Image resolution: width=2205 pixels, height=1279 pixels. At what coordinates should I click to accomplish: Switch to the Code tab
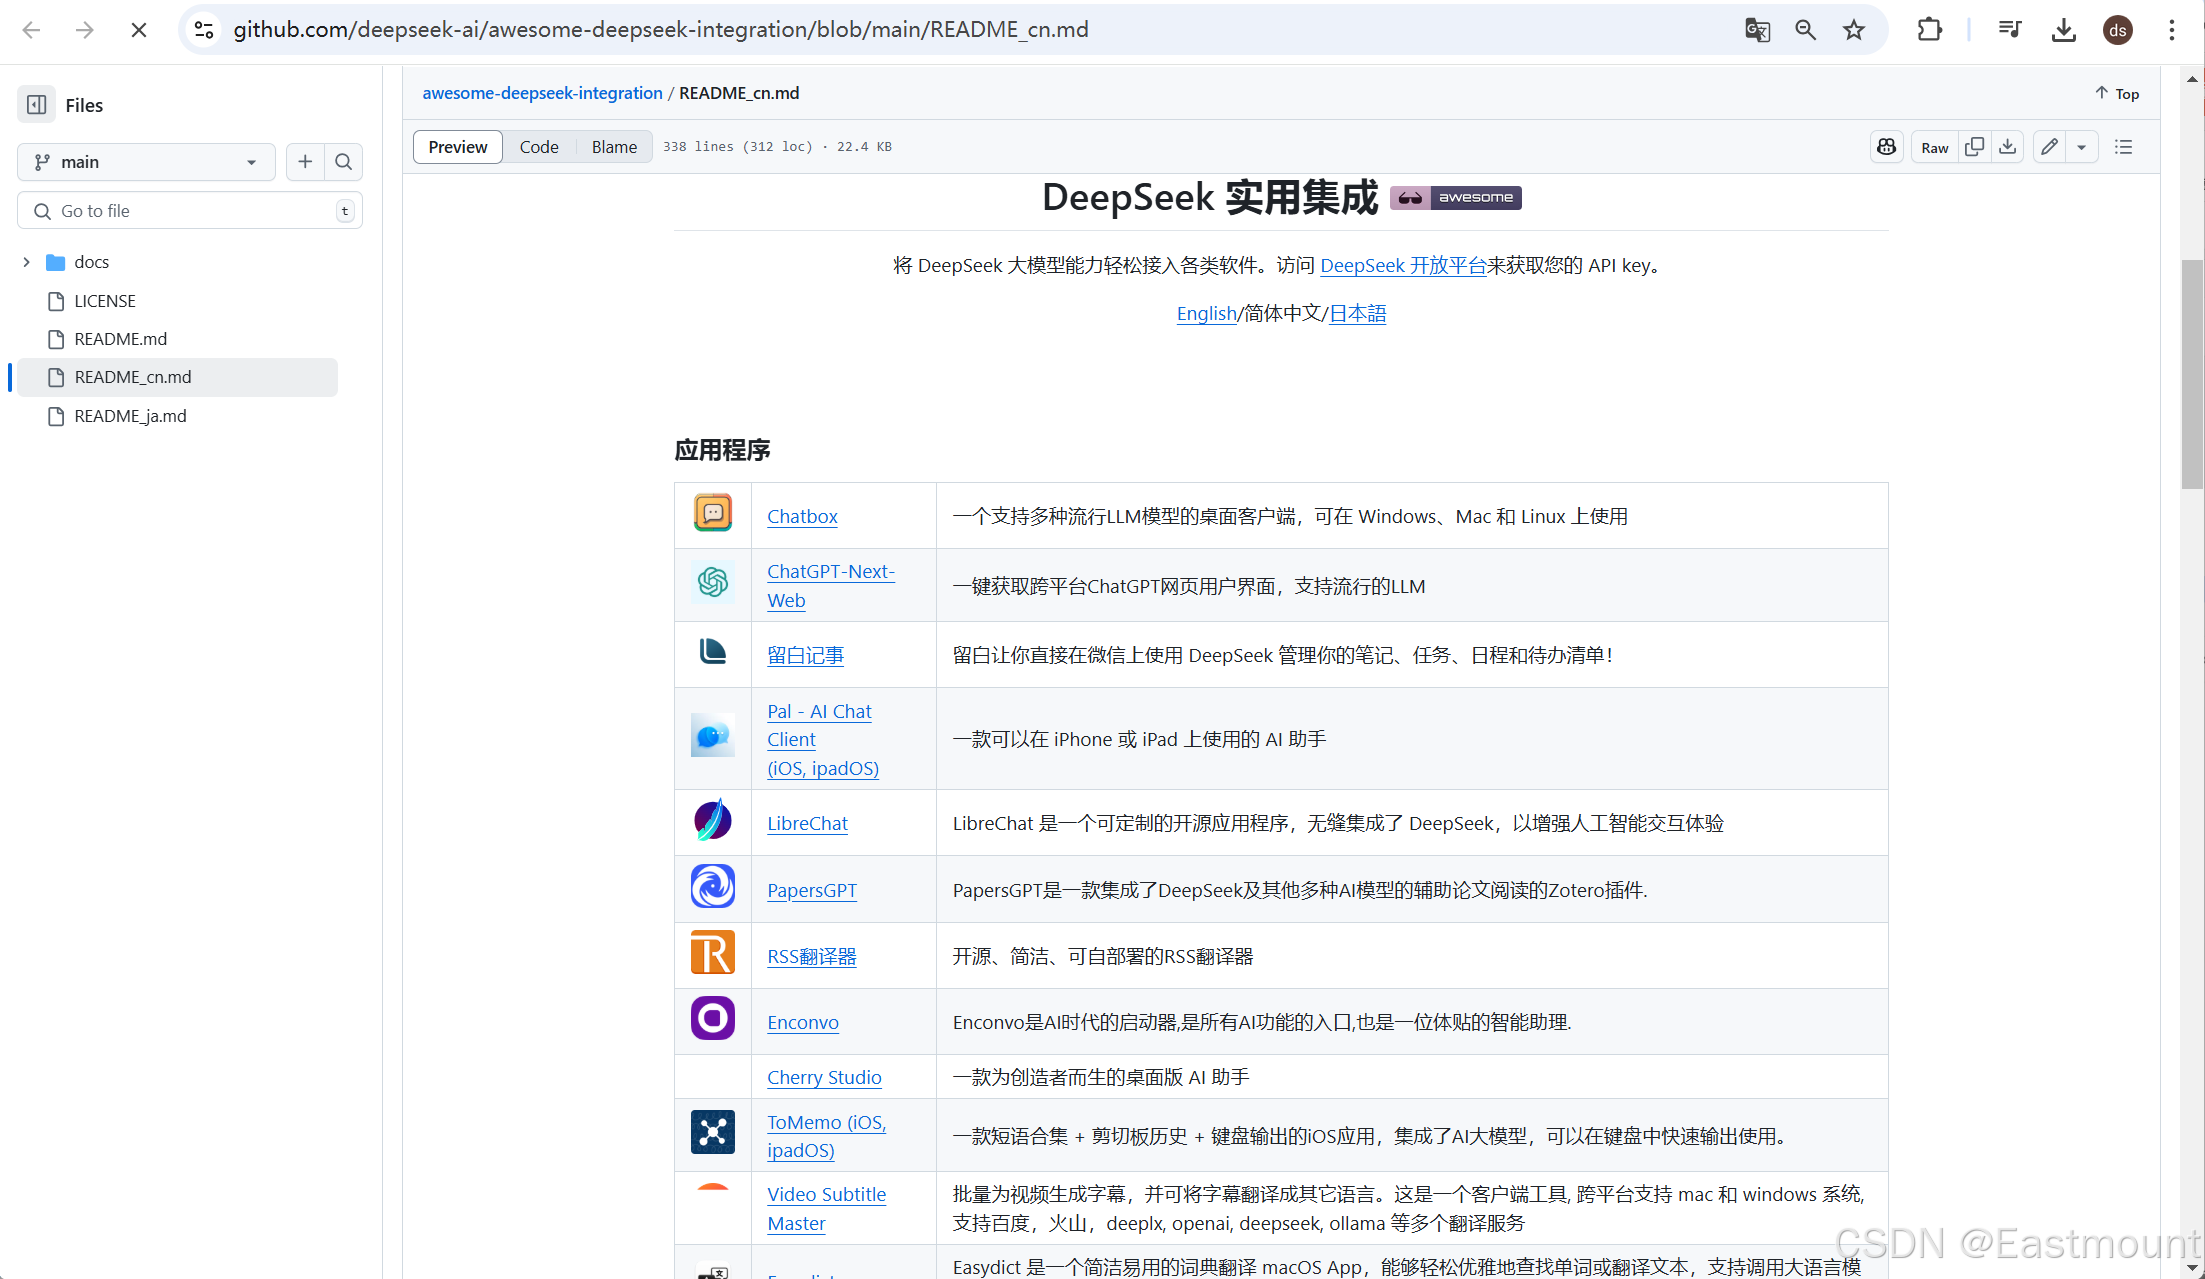[538, 147]
